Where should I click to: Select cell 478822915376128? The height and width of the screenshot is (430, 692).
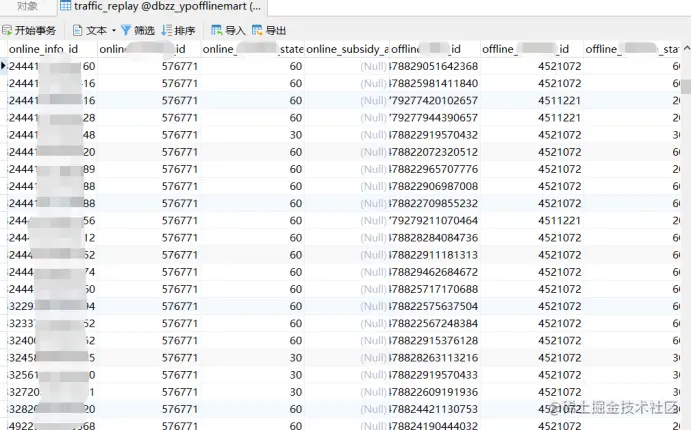click(434, 341)
